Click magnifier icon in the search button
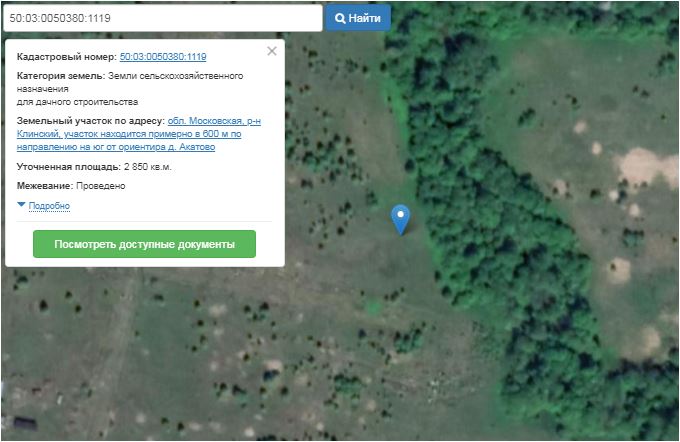The height and width of the screenshot is (442, 680). click(x=340, y=18)
